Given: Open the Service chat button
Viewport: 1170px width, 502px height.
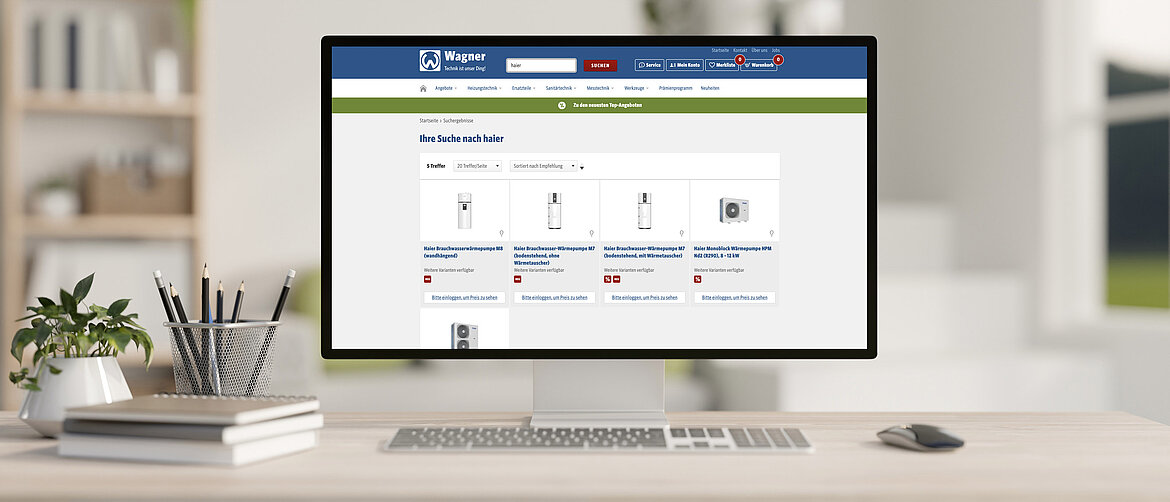Looking at the screenshot, I should (x=649, y=65).
